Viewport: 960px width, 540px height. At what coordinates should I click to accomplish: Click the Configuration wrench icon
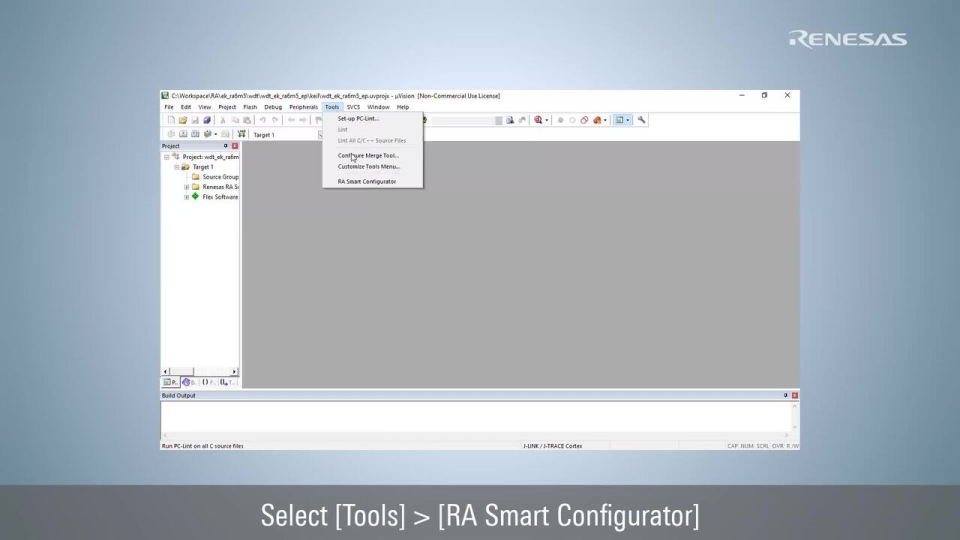click(641, 120)
